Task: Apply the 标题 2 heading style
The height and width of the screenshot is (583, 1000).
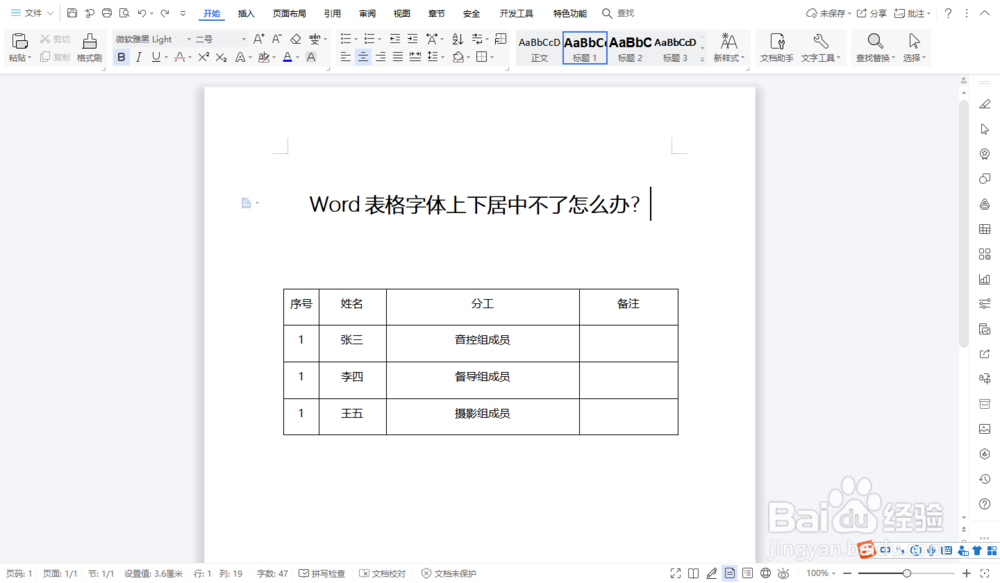Action: (x=629, y=47)
